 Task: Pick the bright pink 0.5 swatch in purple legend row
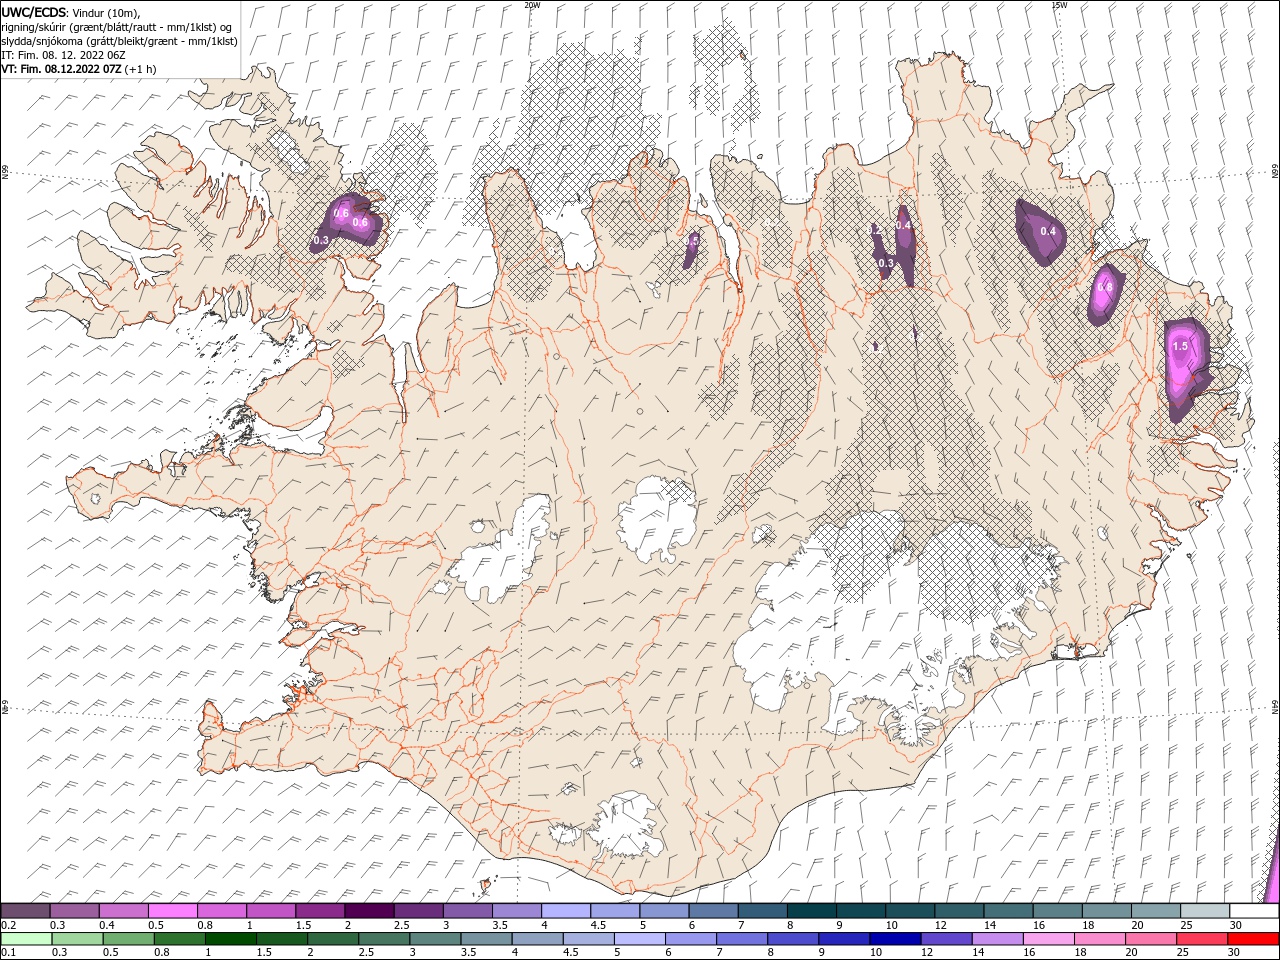[x=172, y=911]
